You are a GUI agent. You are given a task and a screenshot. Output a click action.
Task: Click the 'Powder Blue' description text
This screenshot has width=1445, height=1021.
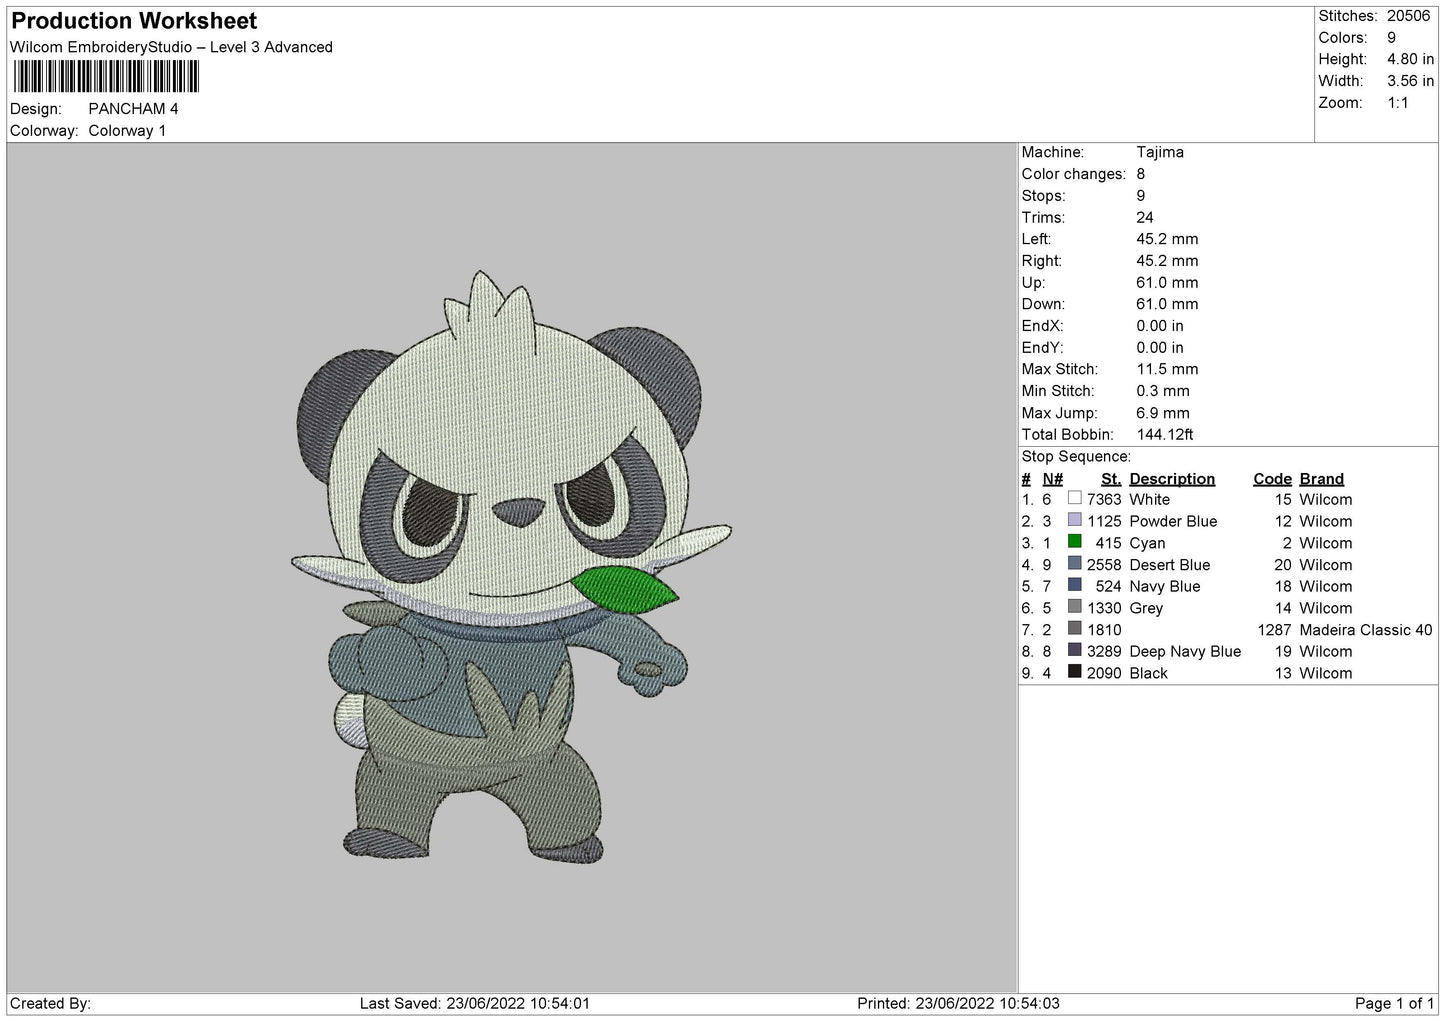pyautogui.click(x=1173, y=521)
